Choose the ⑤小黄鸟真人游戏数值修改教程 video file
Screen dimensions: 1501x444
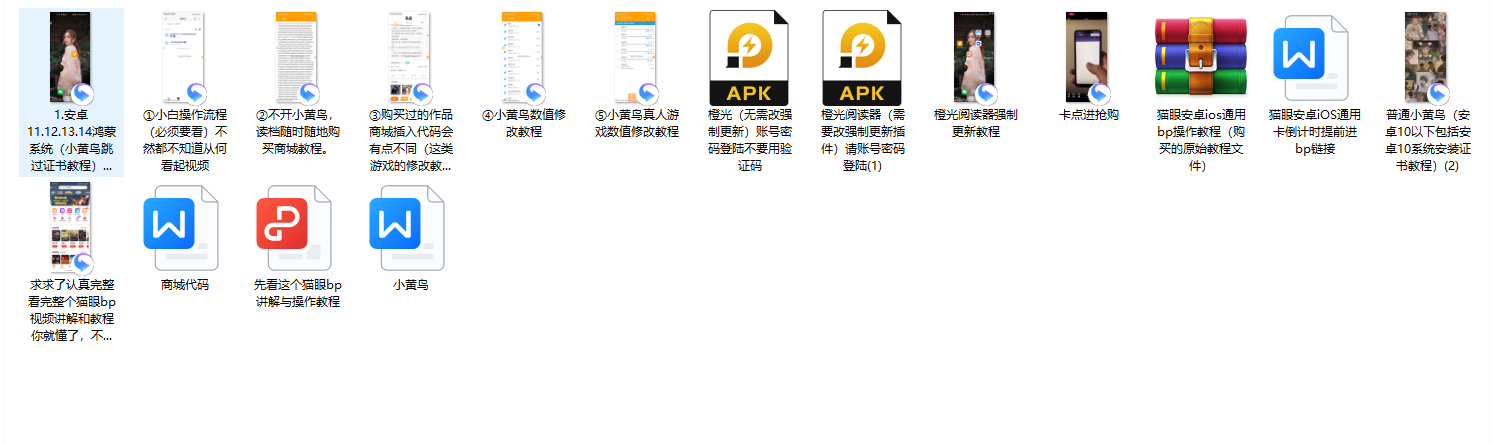coord(636,57)
